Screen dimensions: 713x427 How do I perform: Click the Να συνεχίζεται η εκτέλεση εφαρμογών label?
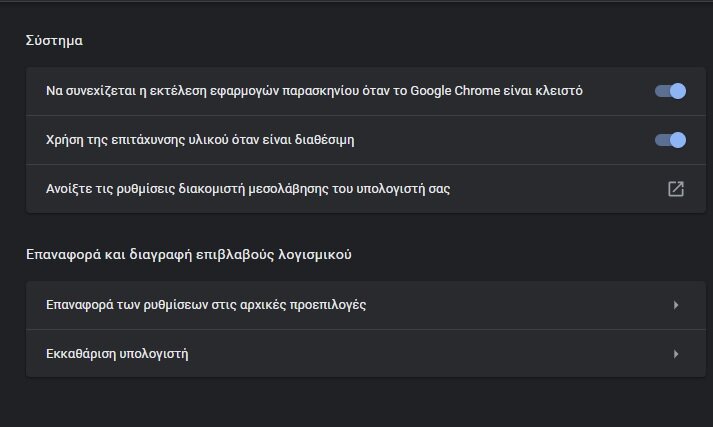pos(314,91)
